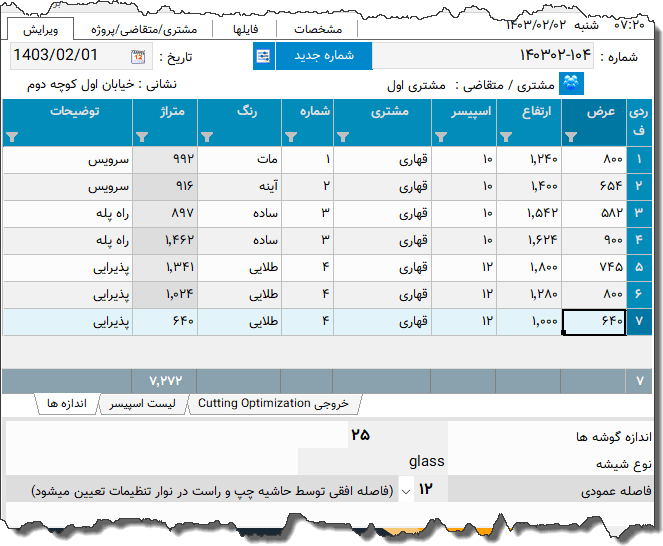Click height cell ۱,۸۰۰ in row ۵
The height and width of the screenshot is (546, 663).
pyautogui.click(x=529, y=267)
